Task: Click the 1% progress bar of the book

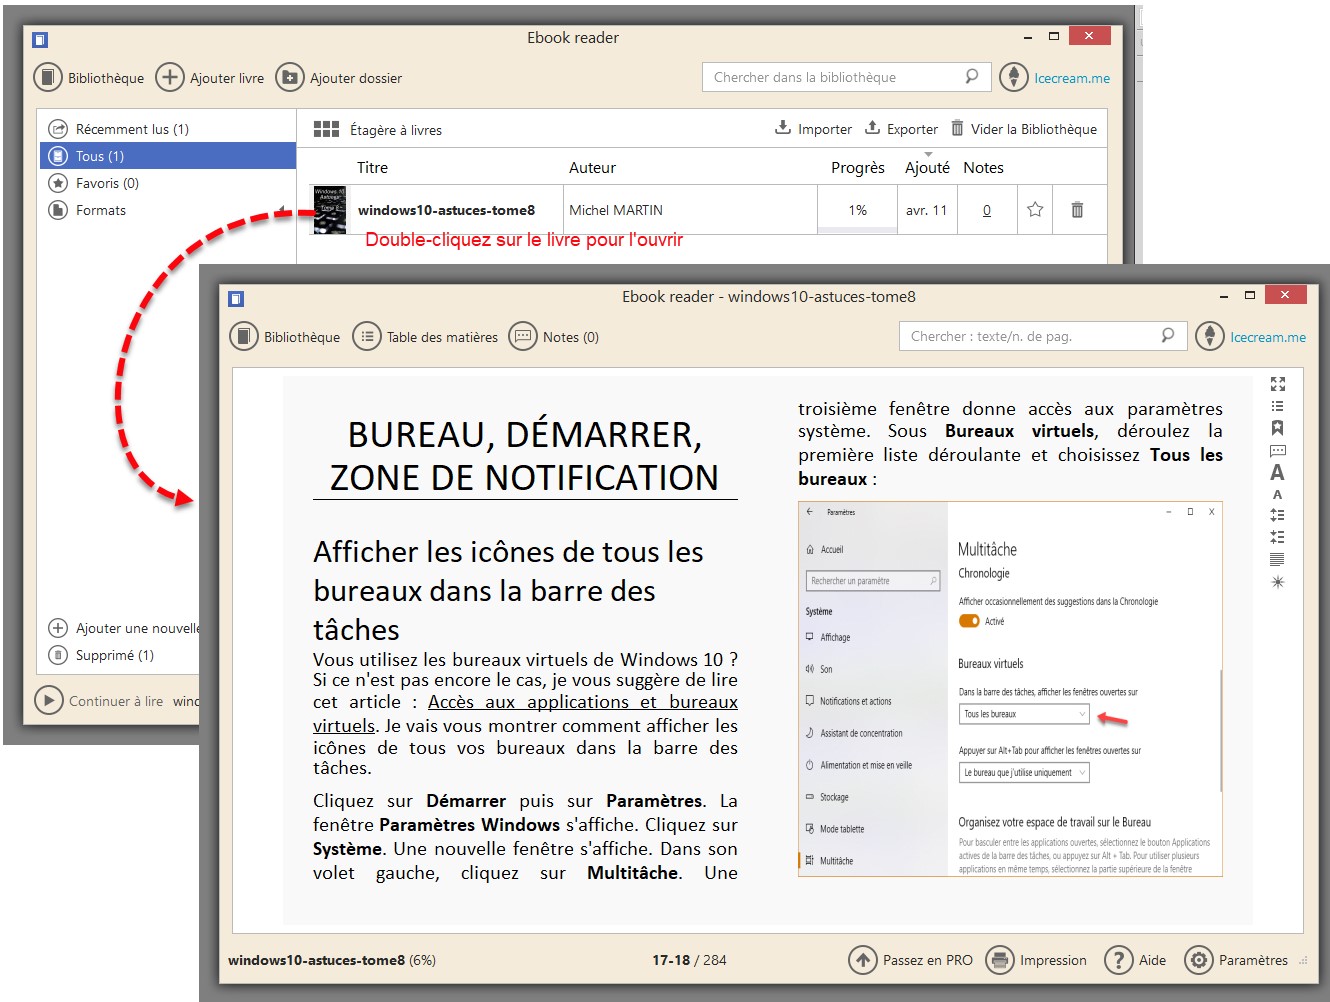Action: (x=857, y=211)
